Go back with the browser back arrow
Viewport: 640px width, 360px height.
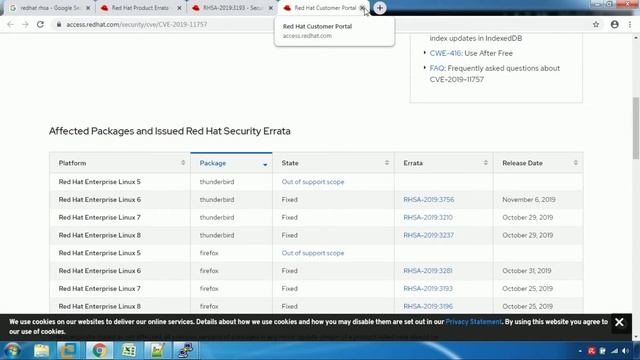coord(10,24)
